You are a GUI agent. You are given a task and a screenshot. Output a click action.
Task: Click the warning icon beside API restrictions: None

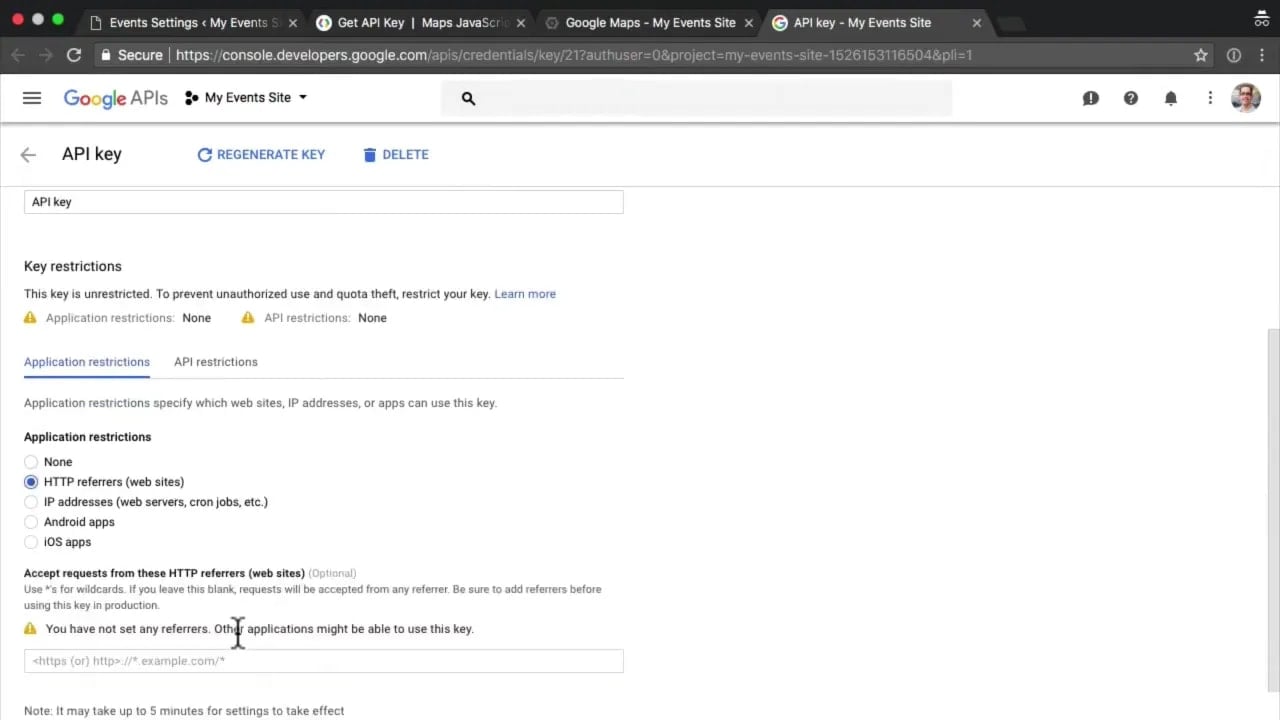pos(248,318)
